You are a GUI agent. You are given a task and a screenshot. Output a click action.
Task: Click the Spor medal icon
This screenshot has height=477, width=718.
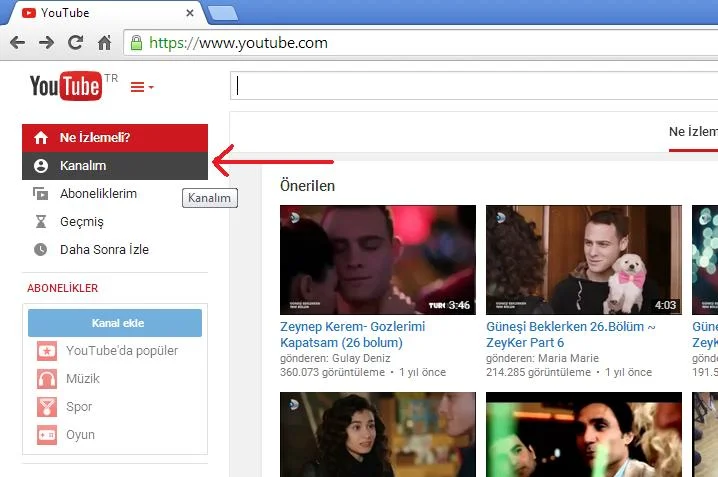(47, 407)
